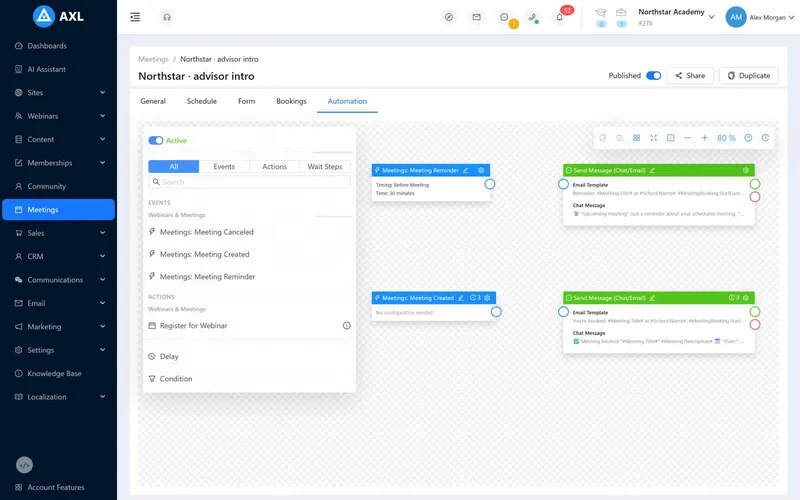Open the phone call icon in header
Image resolution: width=800 pixels, height=500 pixels.
coord(532,17)
